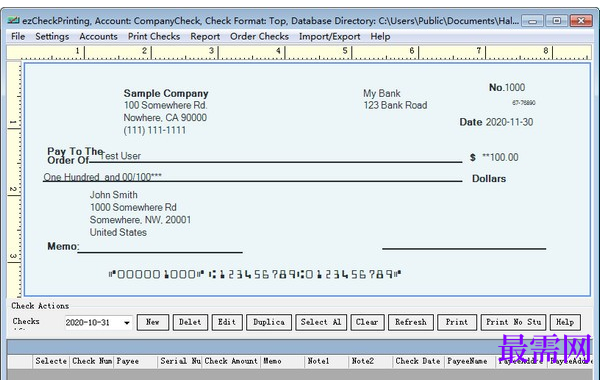Click the Memo column header
610x380 pixels.
pyautogui.click(x=282, y=361)
